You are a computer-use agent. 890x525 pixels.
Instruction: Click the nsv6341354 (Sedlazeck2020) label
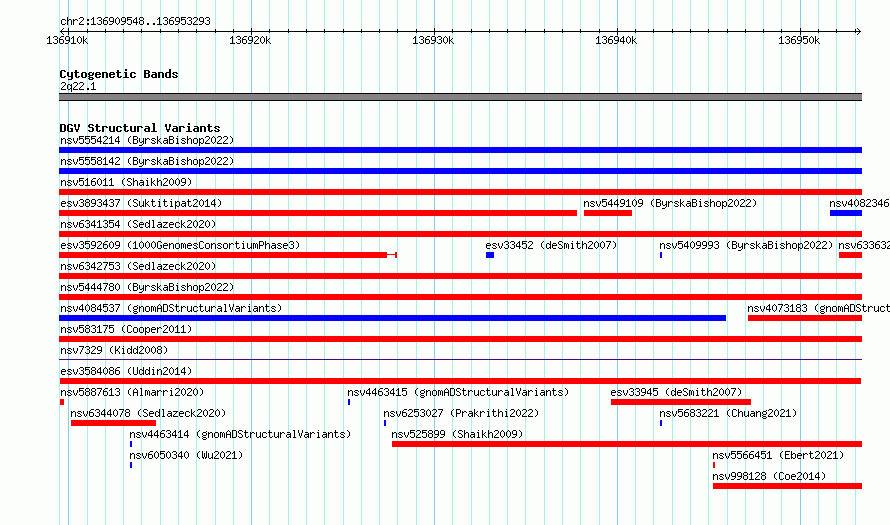[138, 224]
